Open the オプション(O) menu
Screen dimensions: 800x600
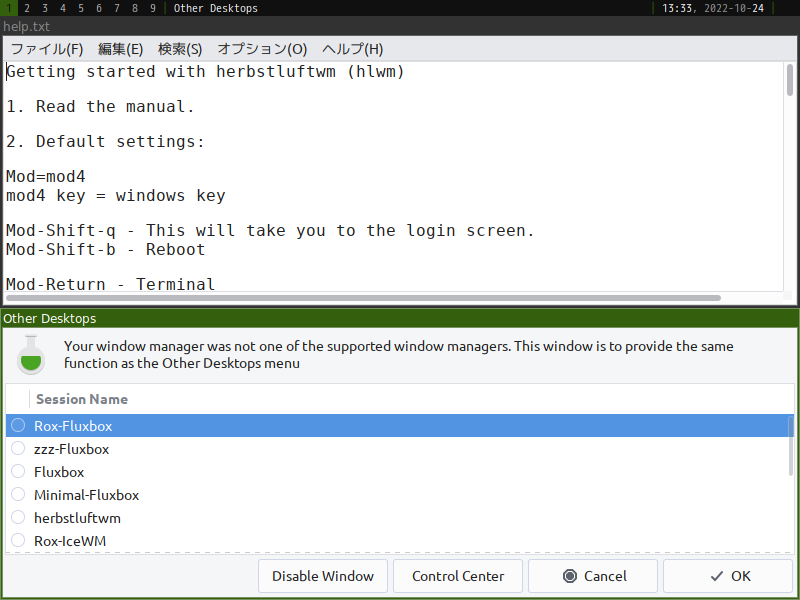click(x=262, y=49)
